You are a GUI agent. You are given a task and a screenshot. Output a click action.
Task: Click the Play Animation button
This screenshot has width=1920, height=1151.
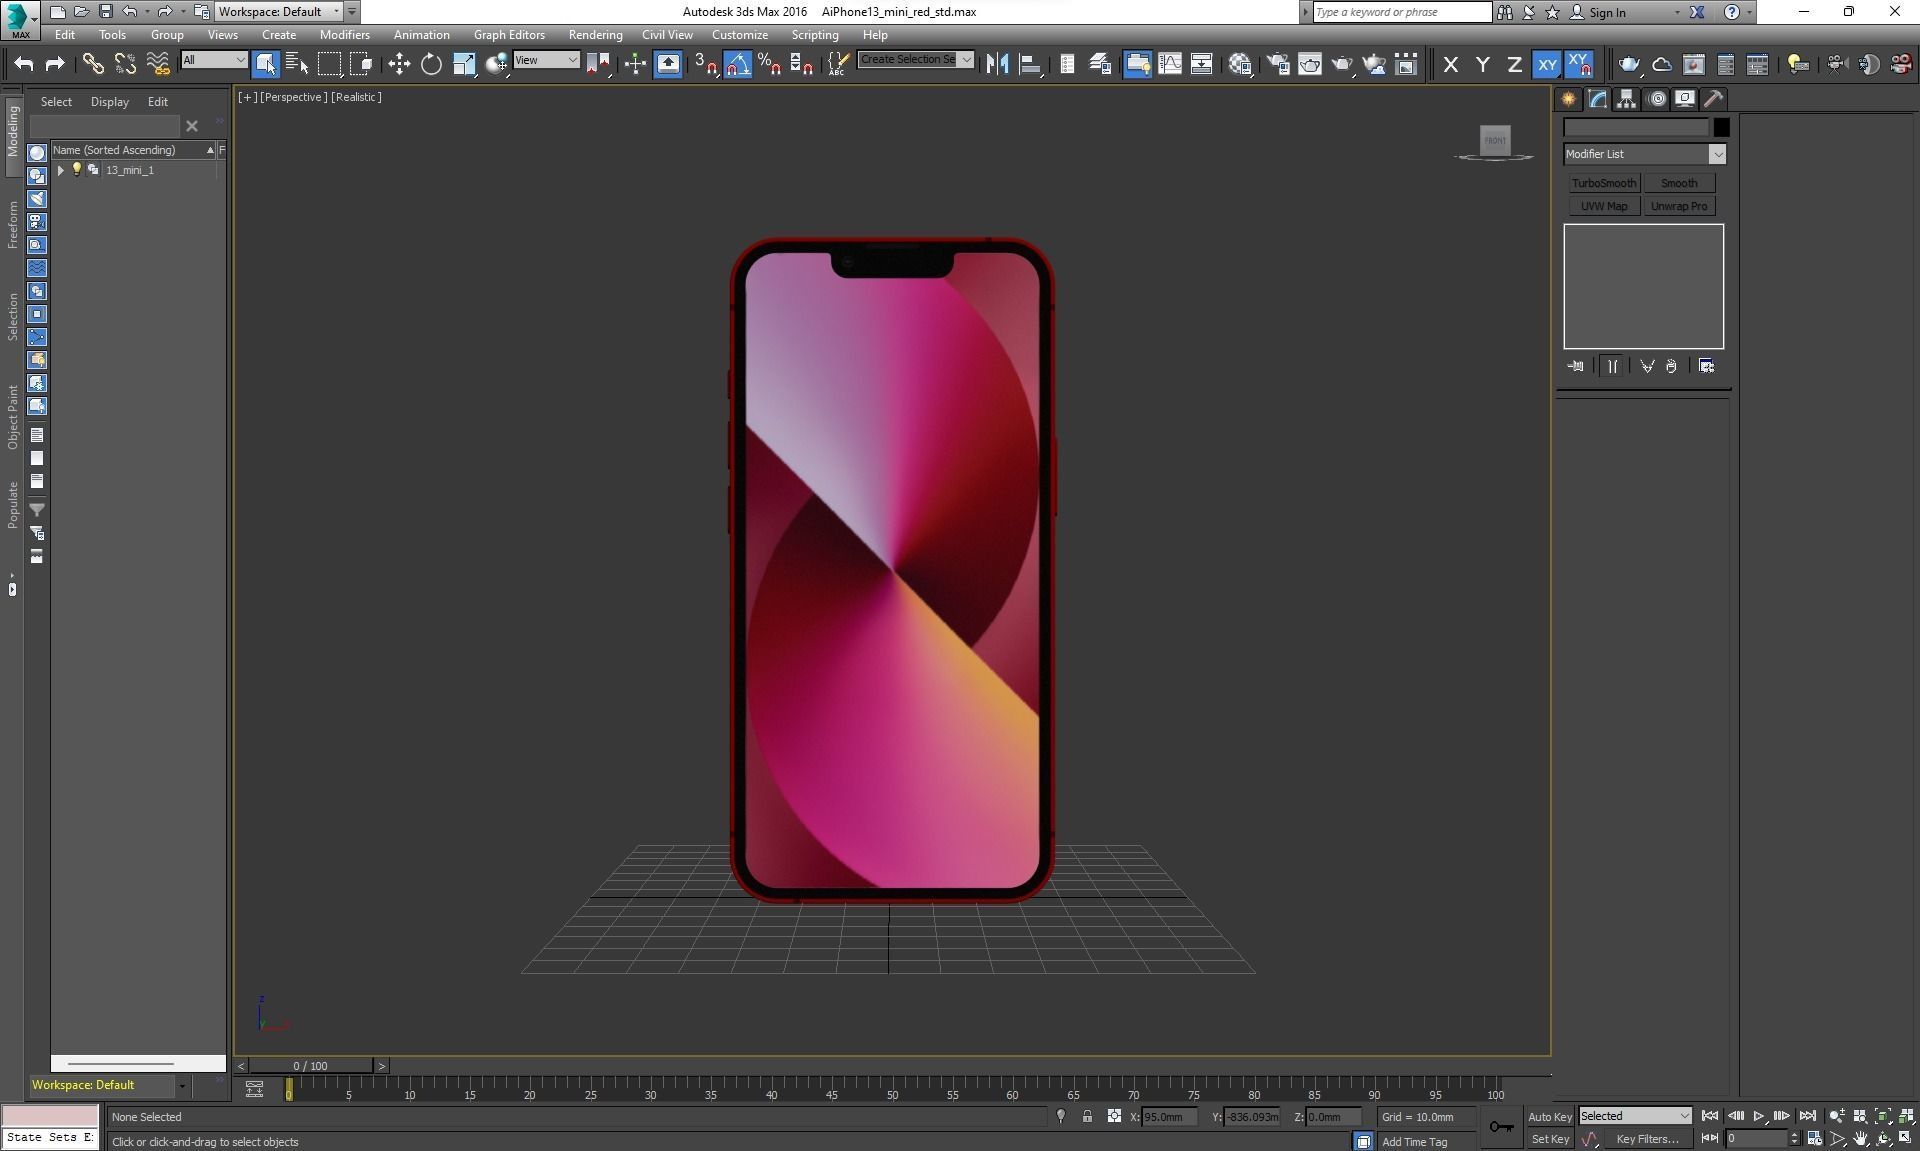point(1758,1116)
